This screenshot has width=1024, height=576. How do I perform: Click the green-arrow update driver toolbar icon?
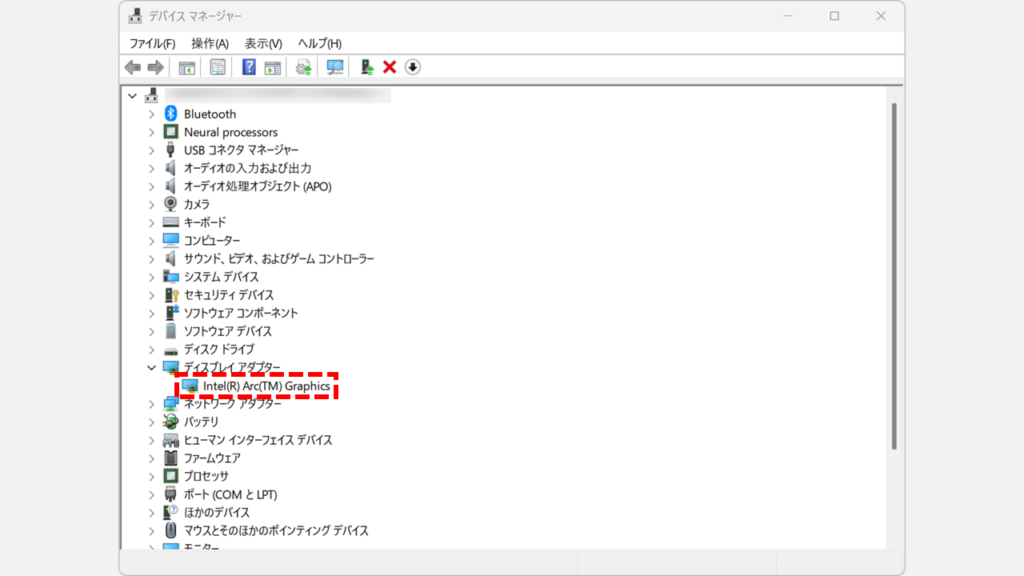[368, 67]
